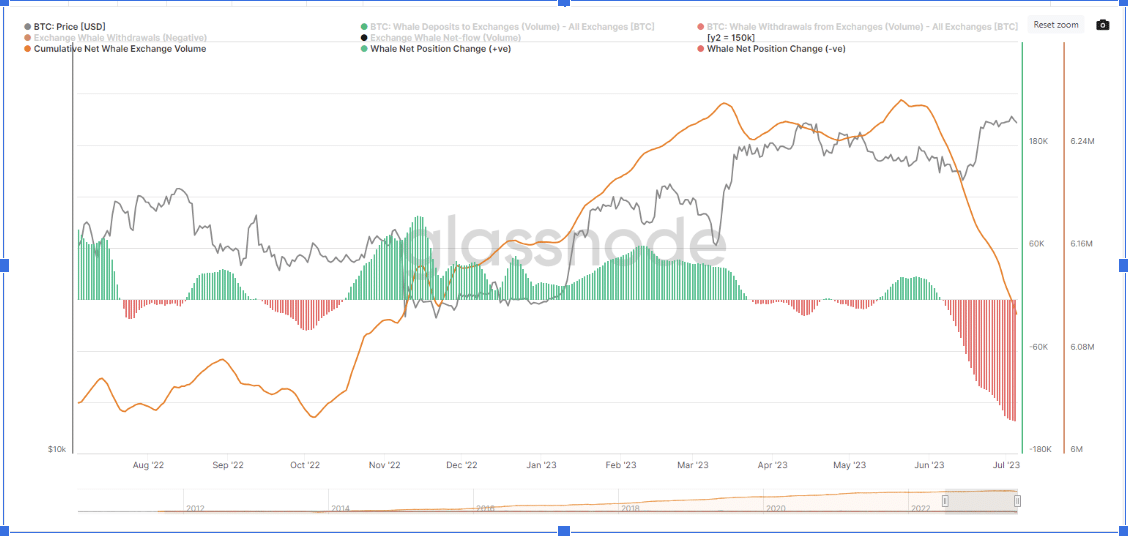Click the right handle of range navigator

[x=1017, y=501]
